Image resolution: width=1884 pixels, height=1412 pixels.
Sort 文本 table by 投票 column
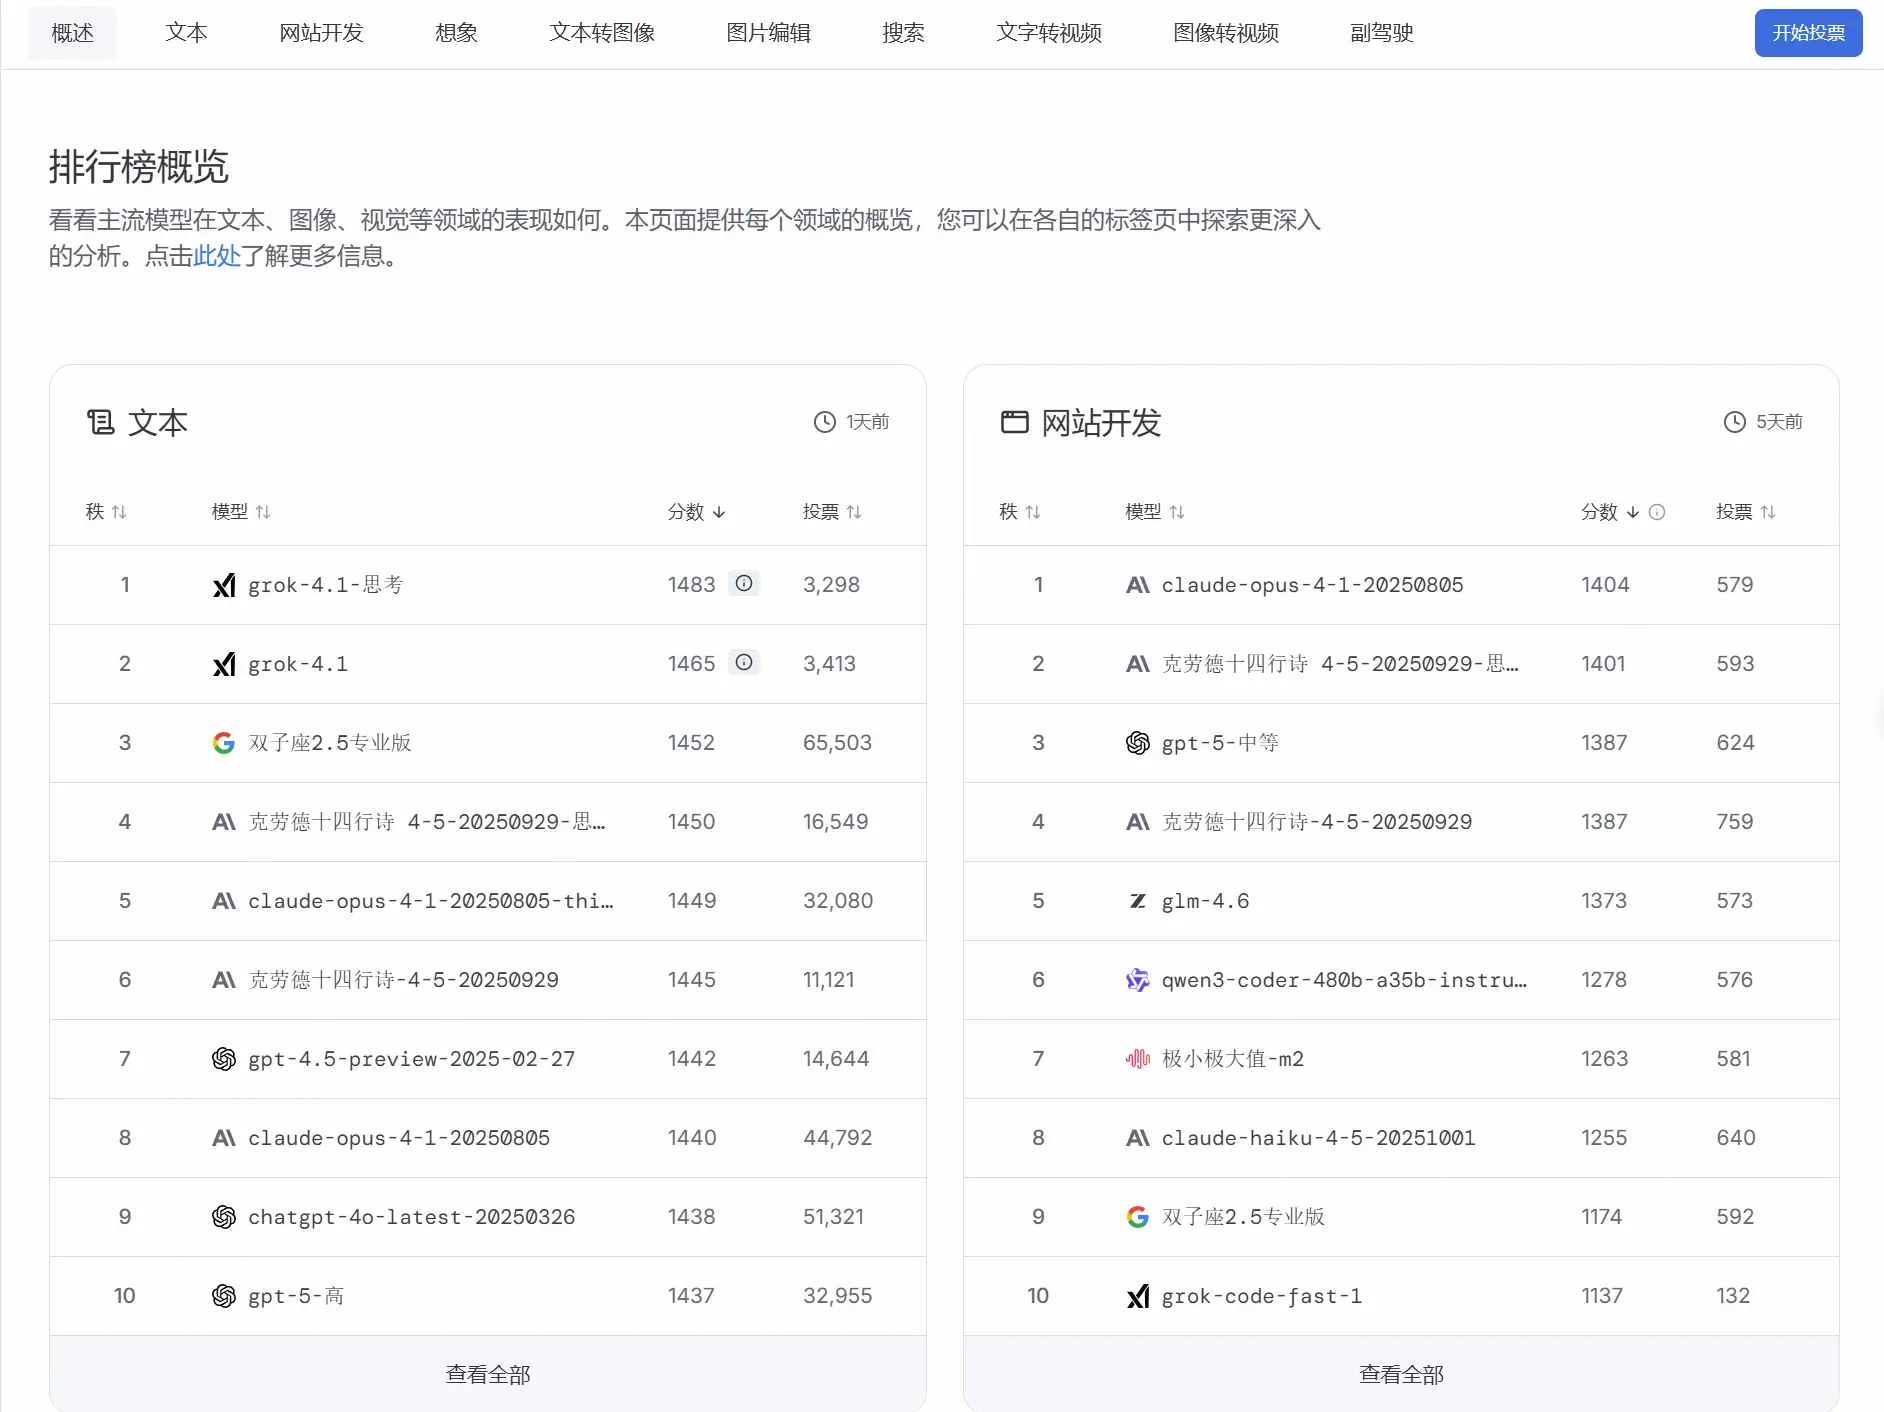(x=832, y=512)
